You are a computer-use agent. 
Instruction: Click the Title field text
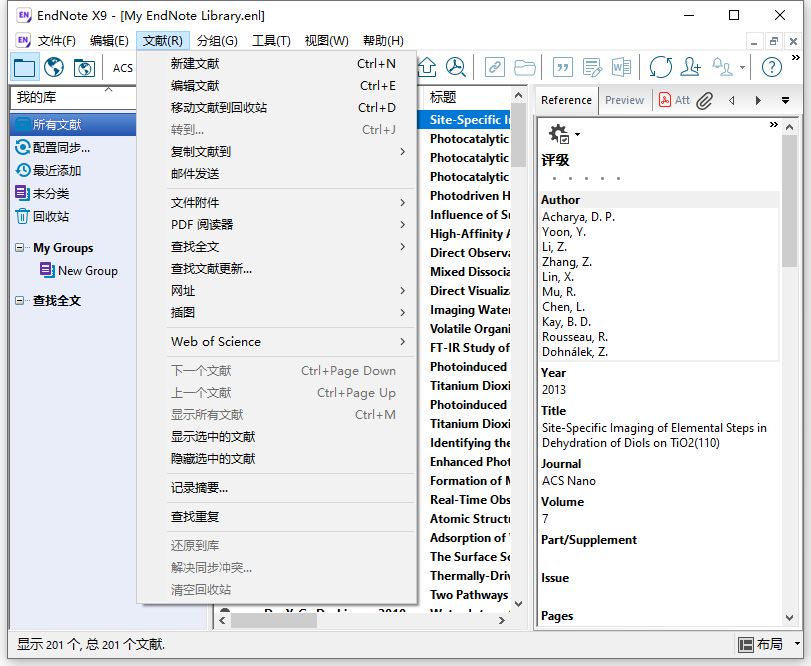coord(654,435)
